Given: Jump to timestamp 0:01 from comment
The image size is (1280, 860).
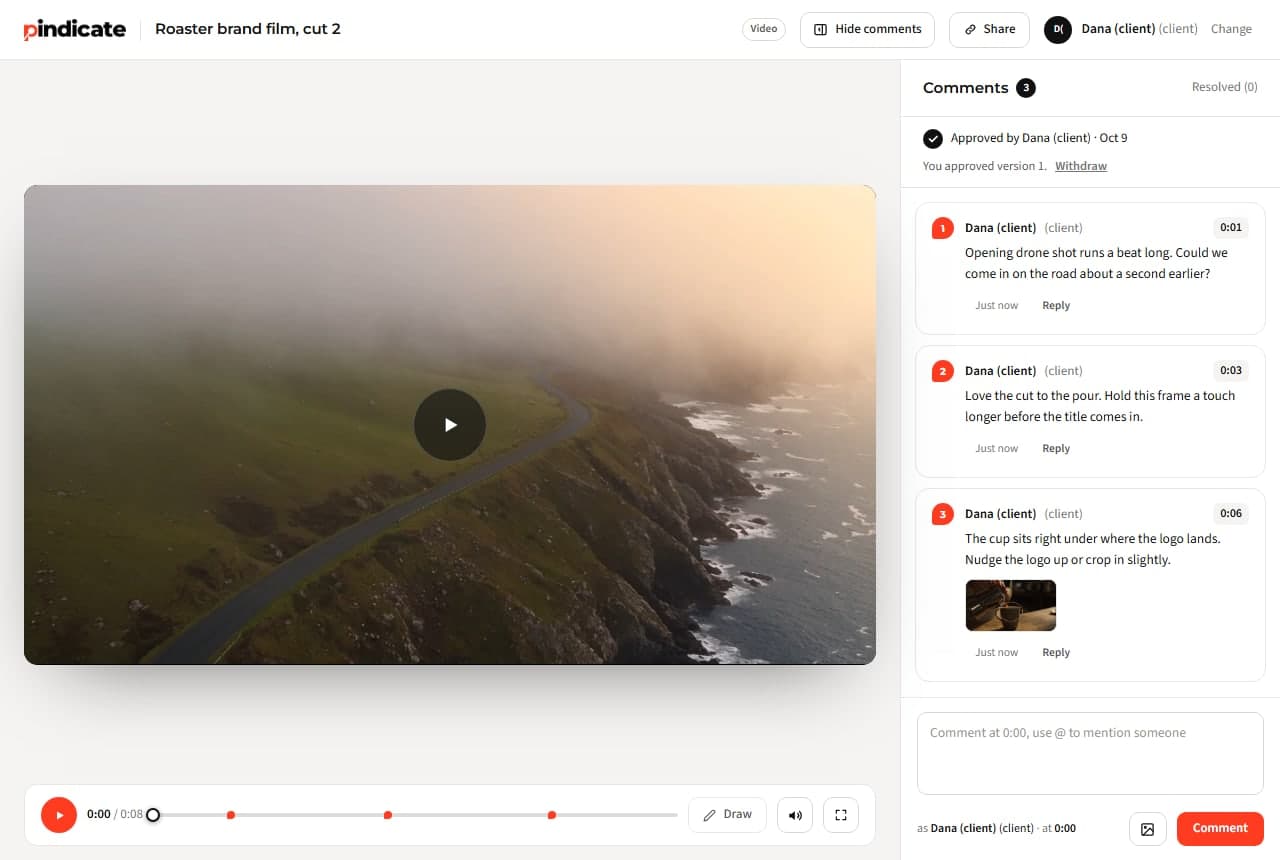Looking at the screenshot, I should pyautogui.click(x=1231, y=228).
